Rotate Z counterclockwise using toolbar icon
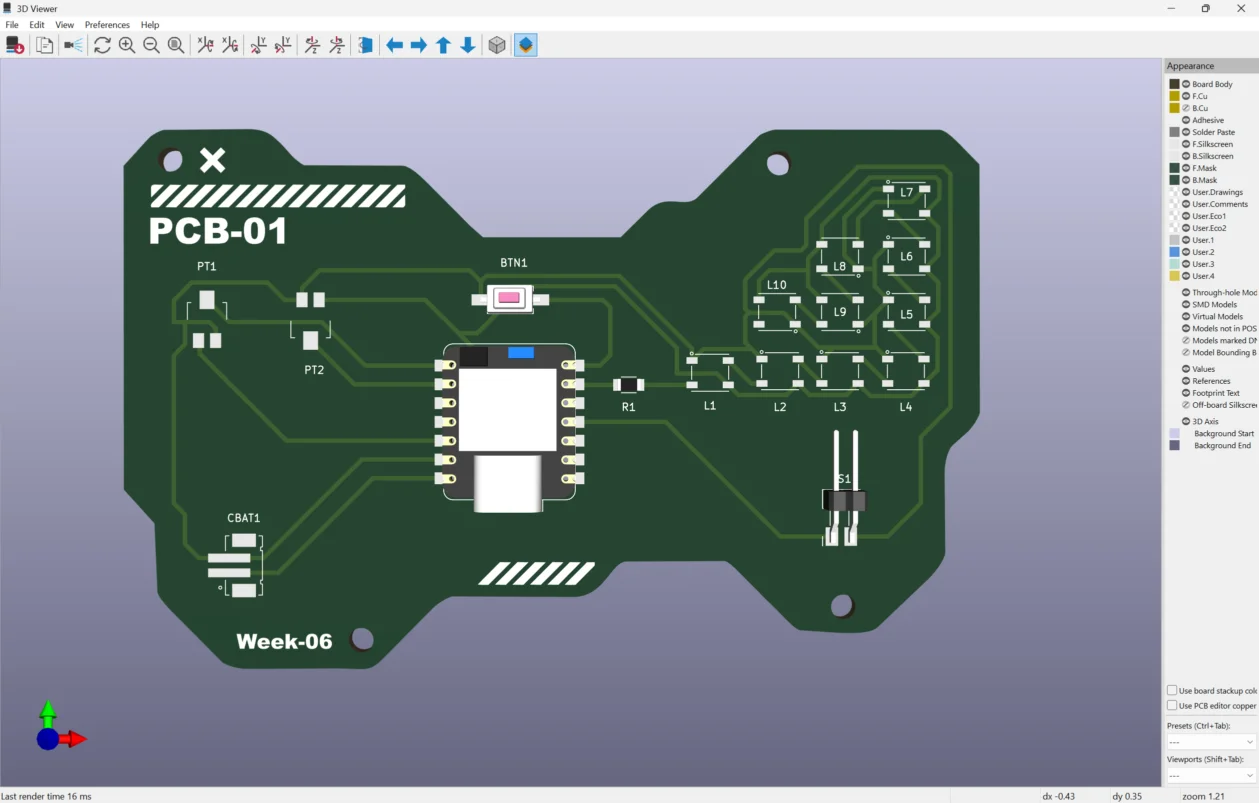This screenshot has width=1259, height=803. (337, 45)
